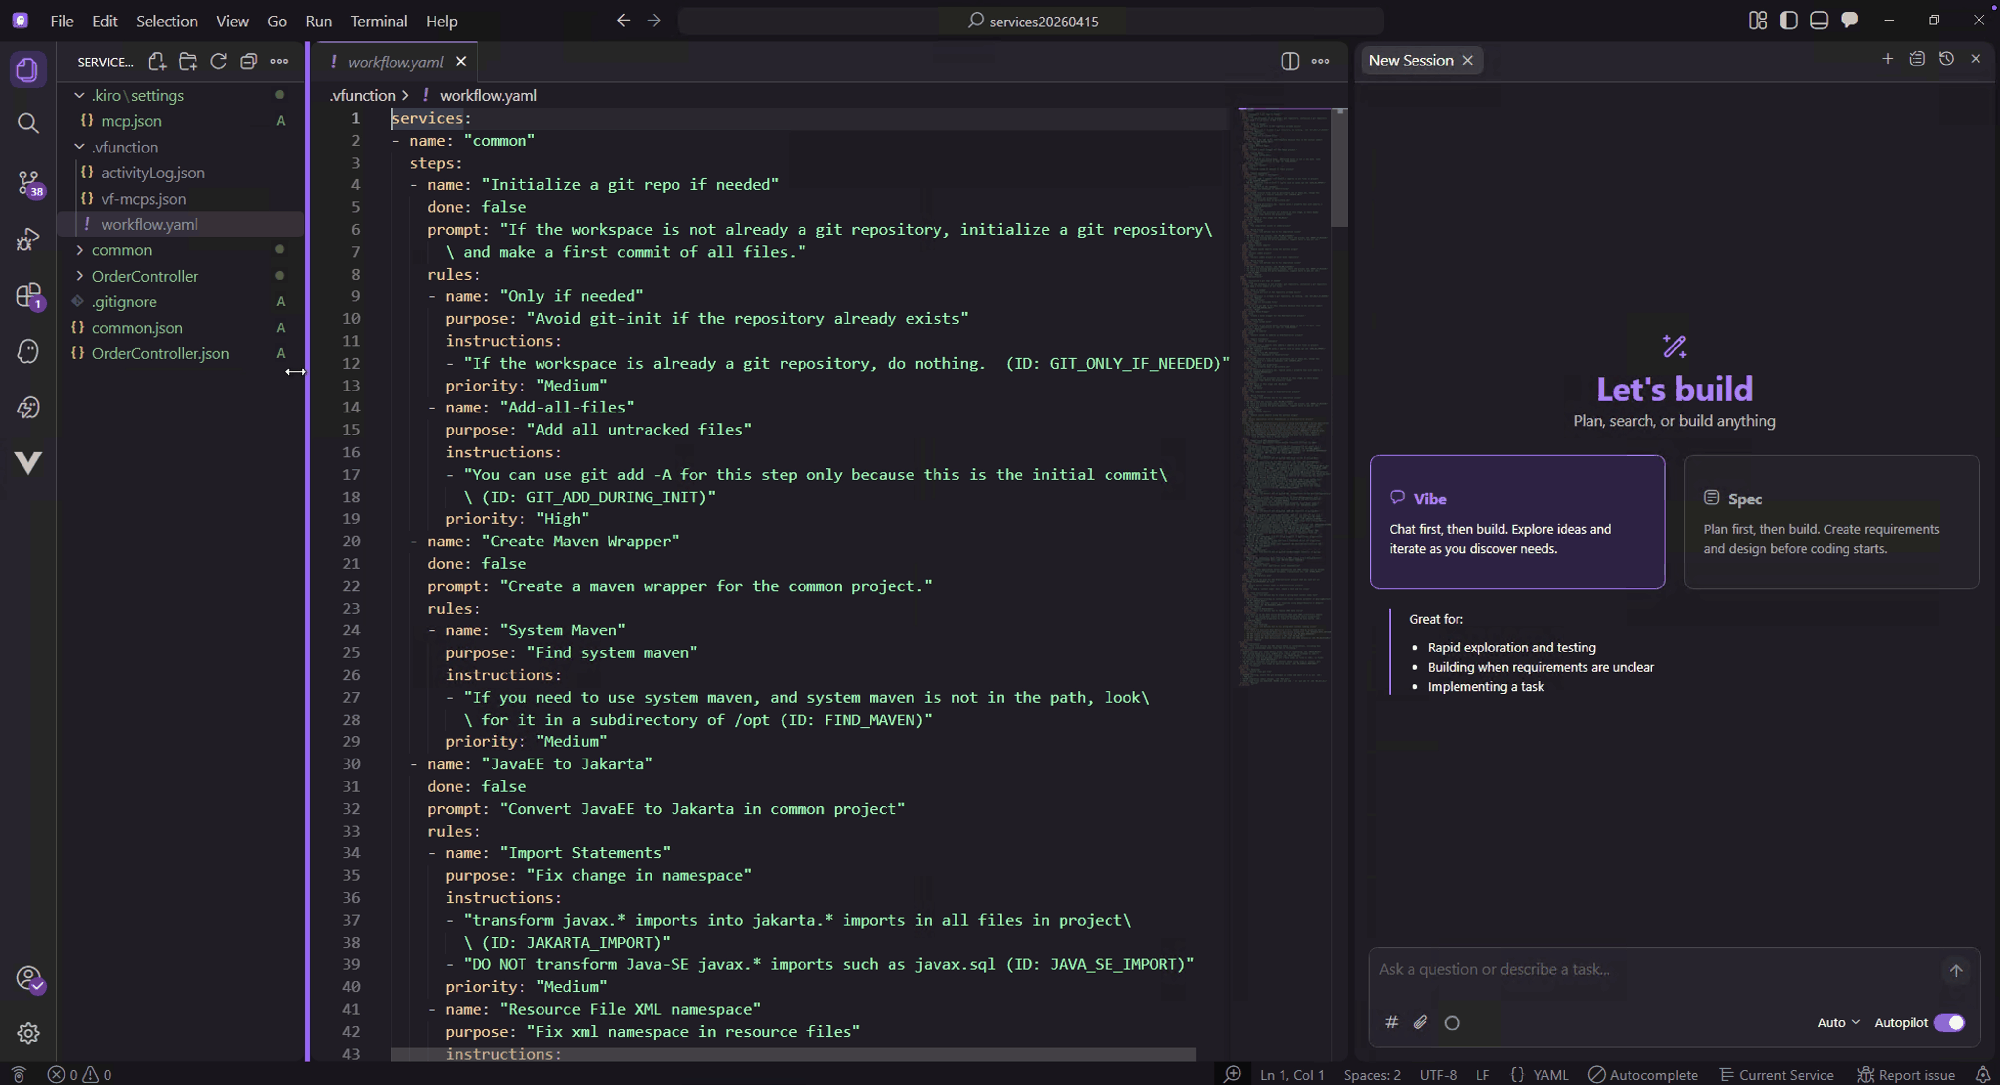
Task: Open Extensions view in activity bar
Action: (29, 296)
